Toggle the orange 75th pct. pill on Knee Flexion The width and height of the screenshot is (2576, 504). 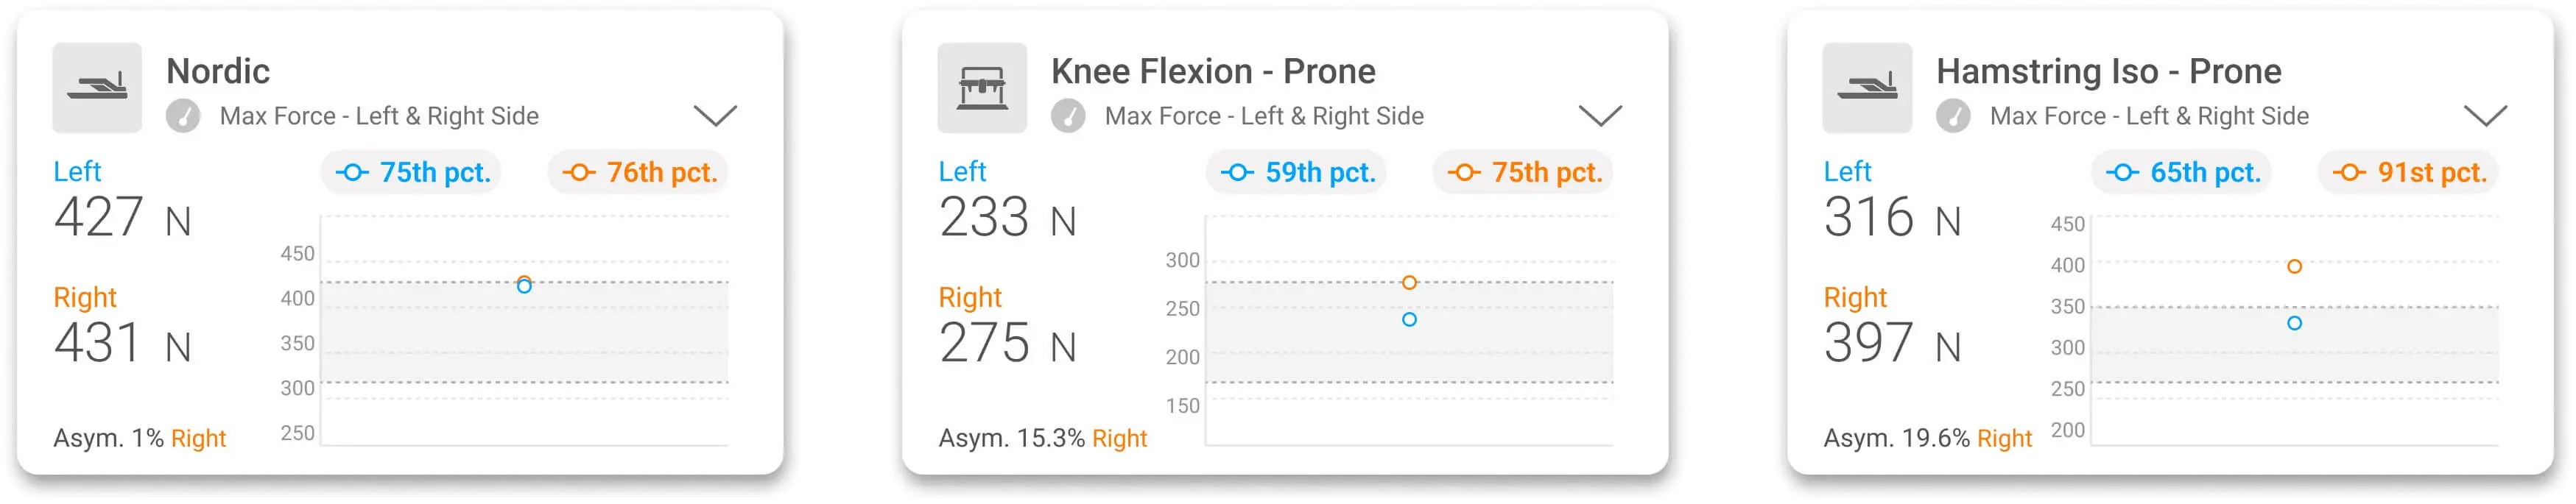[x=1523, y=172]
